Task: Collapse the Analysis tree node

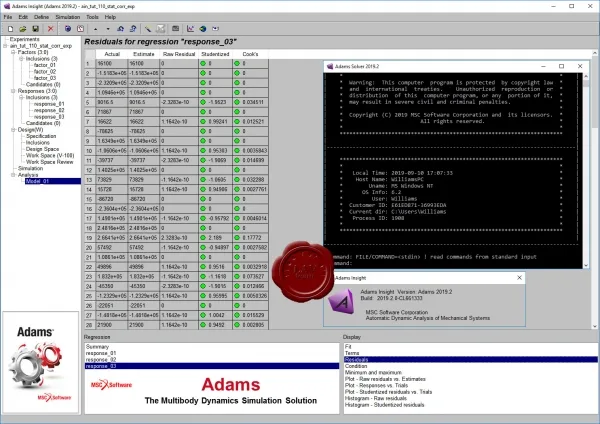Action: [13, 175]
